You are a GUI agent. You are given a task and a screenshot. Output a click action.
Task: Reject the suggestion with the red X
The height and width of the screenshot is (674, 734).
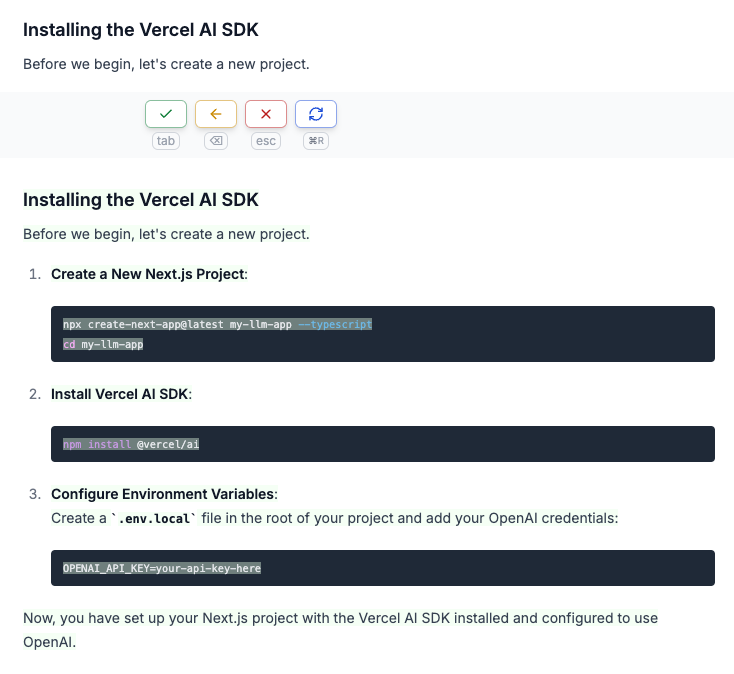pos(266,114)
